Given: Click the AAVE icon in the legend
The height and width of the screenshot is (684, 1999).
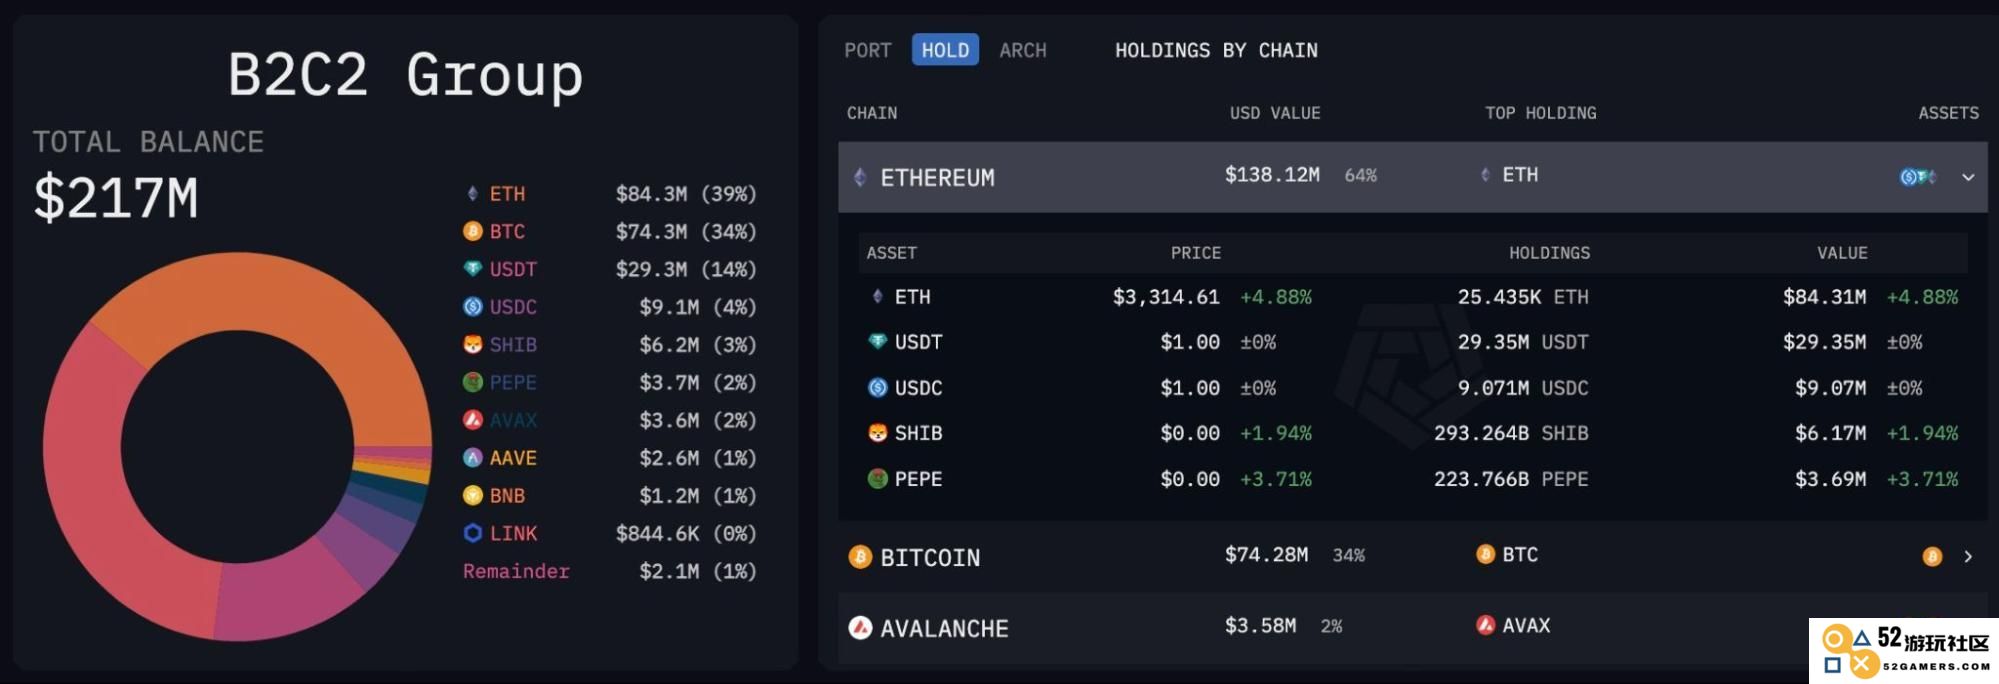Looking at the screenshot, I should 473,458.
